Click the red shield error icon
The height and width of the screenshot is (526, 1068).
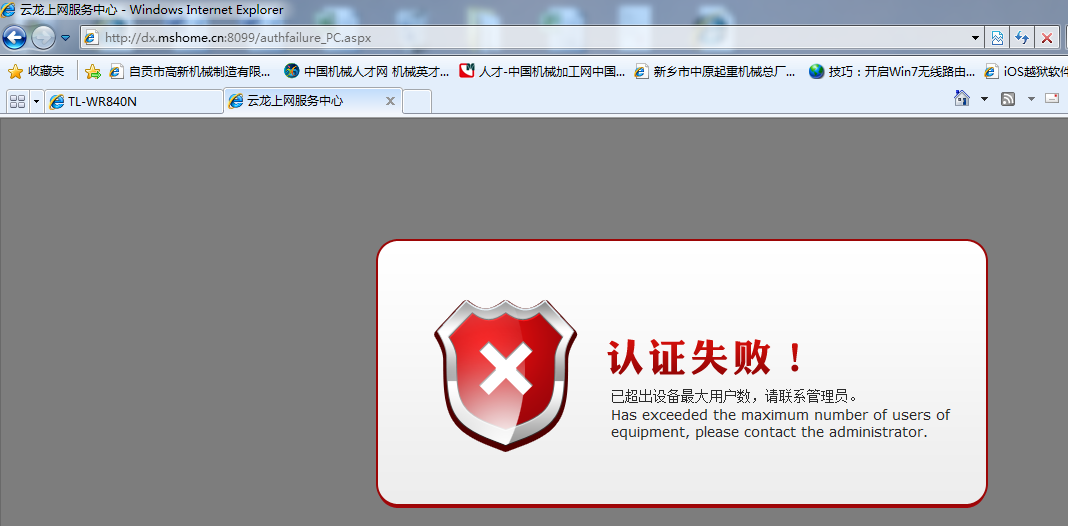tap(505, 375)
